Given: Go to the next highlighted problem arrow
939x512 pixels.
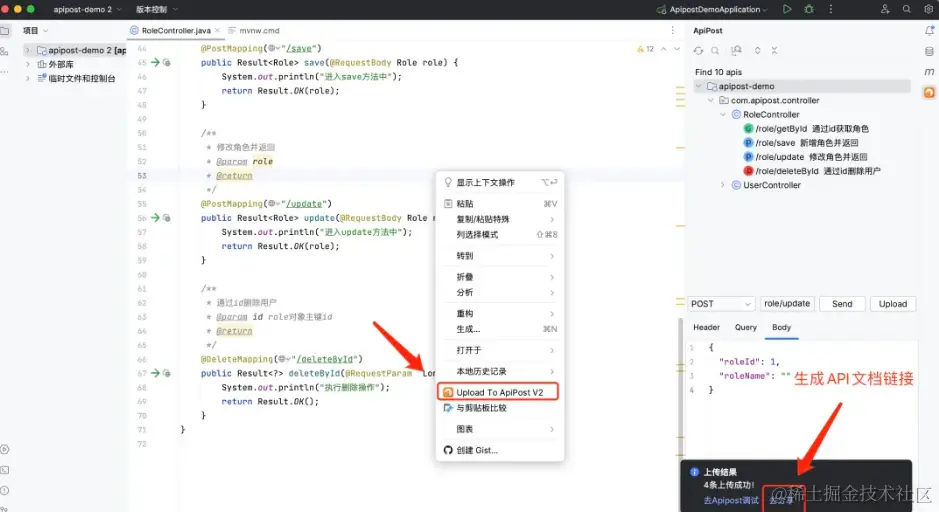Looking at the screenshot, I should [677, 49].
